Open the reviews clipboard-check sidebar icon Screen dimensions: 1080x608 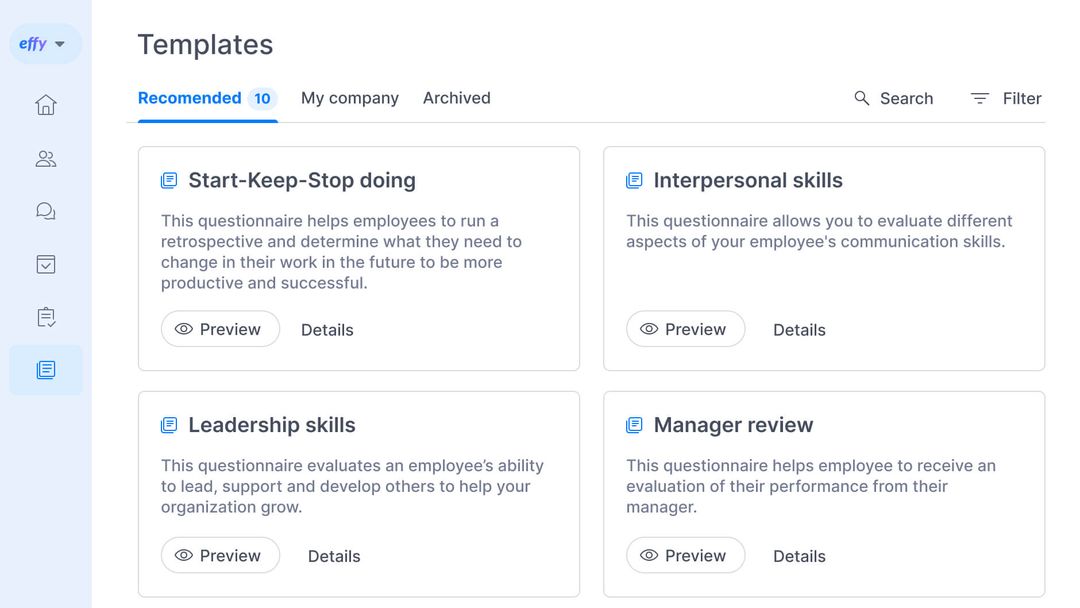pos(45,317)
